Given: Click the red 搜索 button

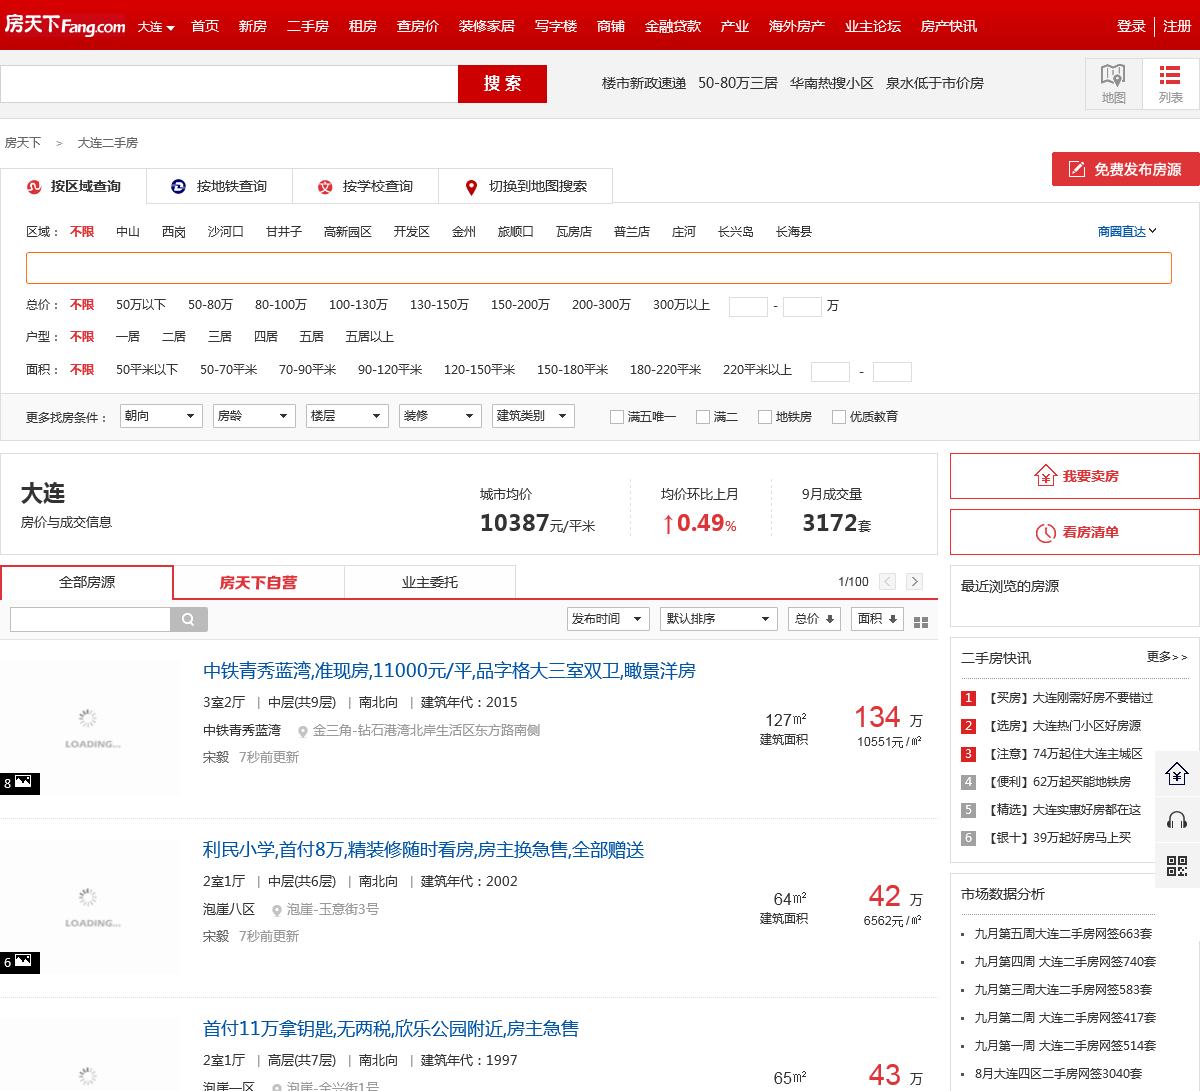Looking at the screenshot, I should (502, 84).
